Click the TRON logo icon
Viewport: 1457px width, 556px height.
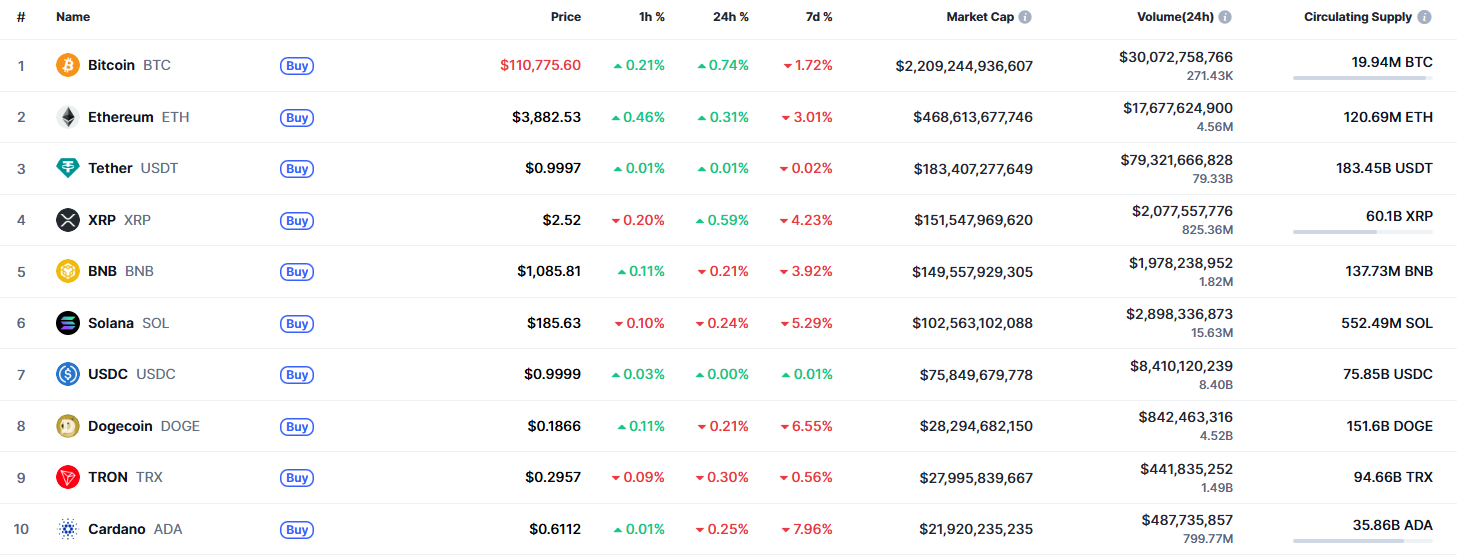pos(68,477)
